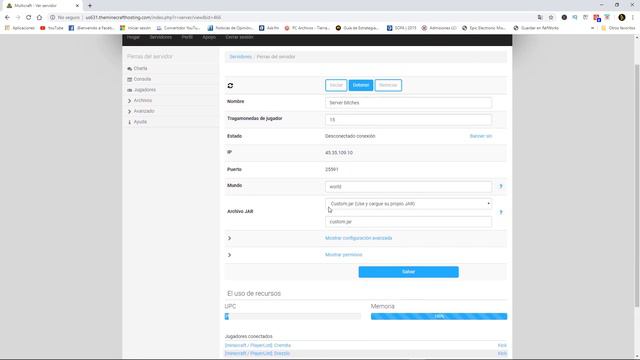Click Banear sin link in Estado row
This screenshot has height=360, width=640.
click(x=481, y=136)
